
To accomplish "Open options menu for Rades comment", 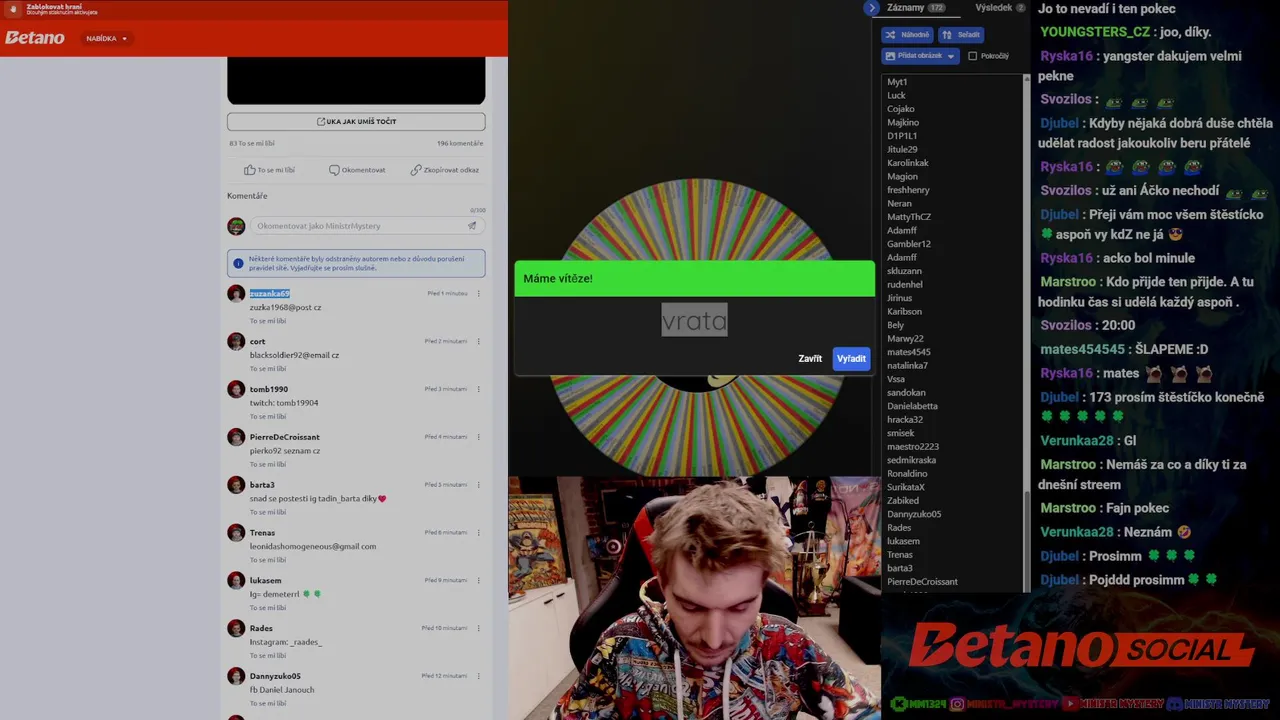I will click(x=479, y=628).
